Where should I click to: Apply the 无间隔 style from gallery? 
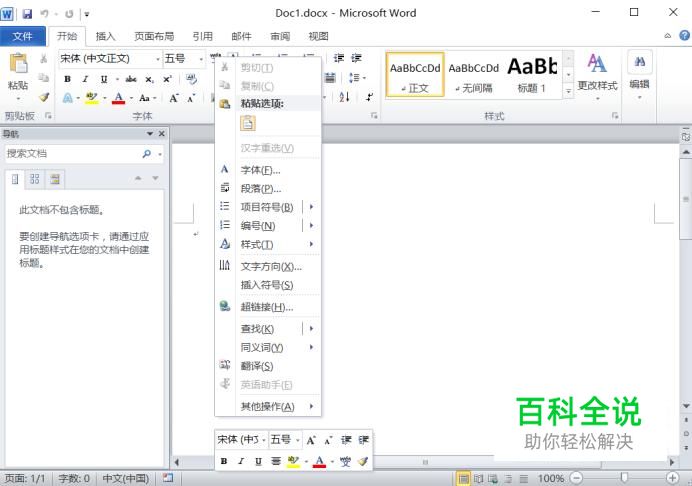point(474,74)
